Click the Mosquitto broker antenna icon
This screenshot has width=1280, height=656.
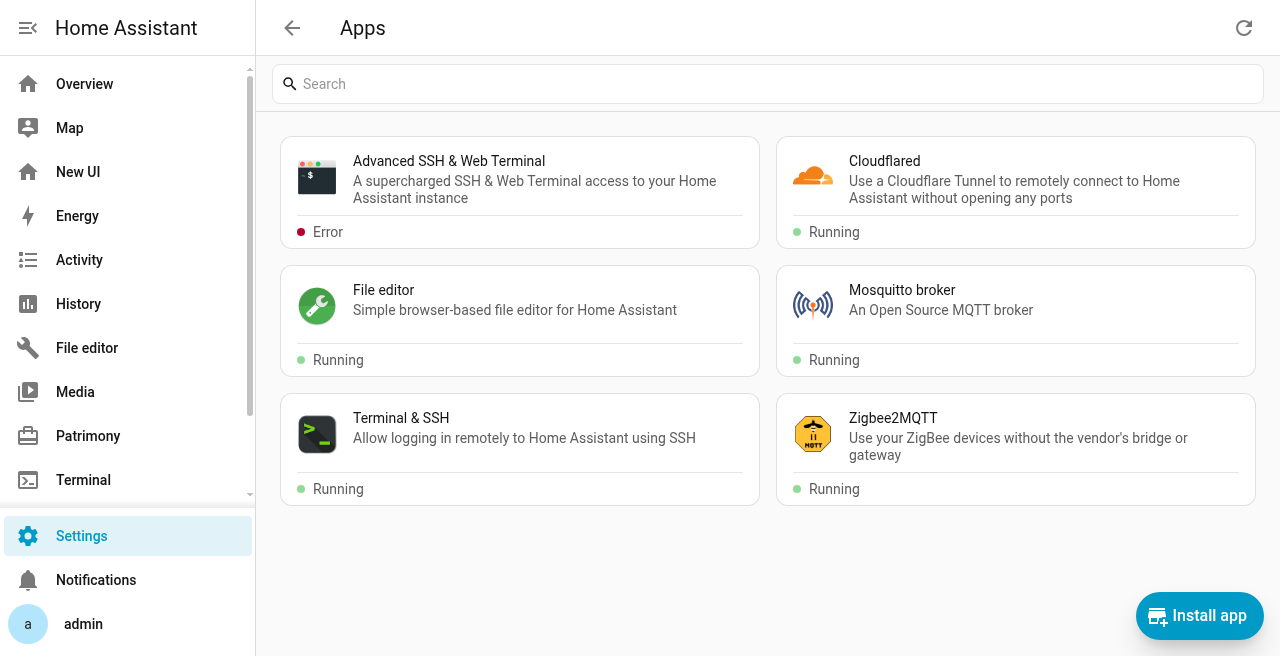(813, 306)
